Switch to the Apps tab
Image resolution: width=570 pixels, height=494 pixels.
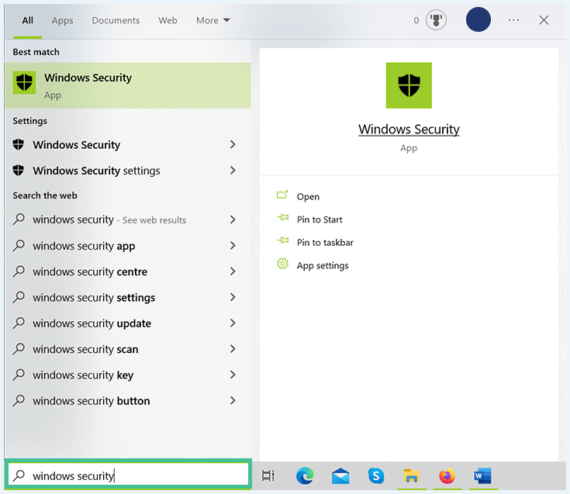62,21
